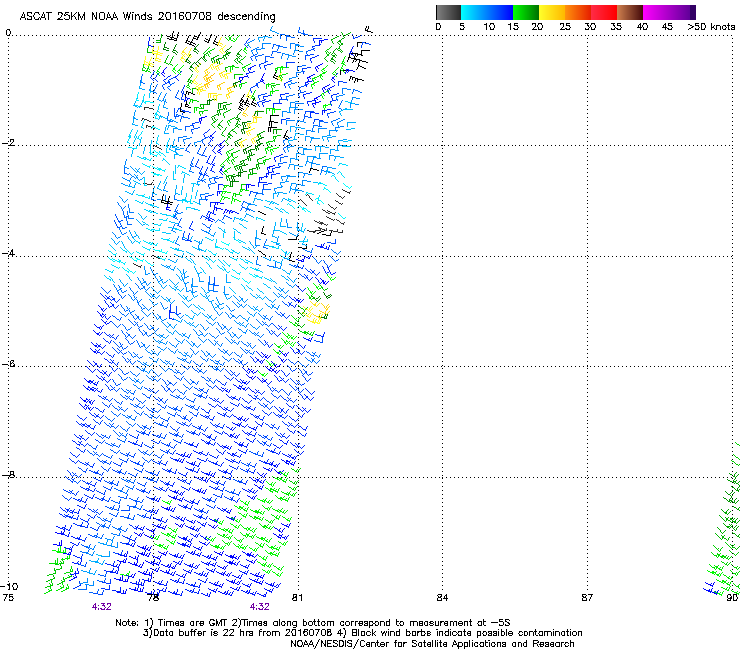The height and width of the screenshot is (650, 740).
Task: Click the brown 35-40 knots legend segment
Action: click(630, 12)
